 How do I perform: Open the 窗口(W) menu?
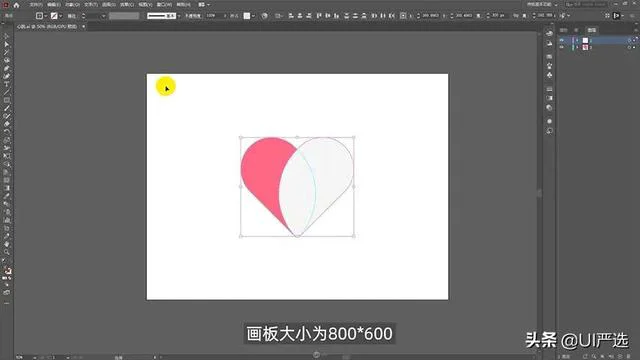point(164,5)
